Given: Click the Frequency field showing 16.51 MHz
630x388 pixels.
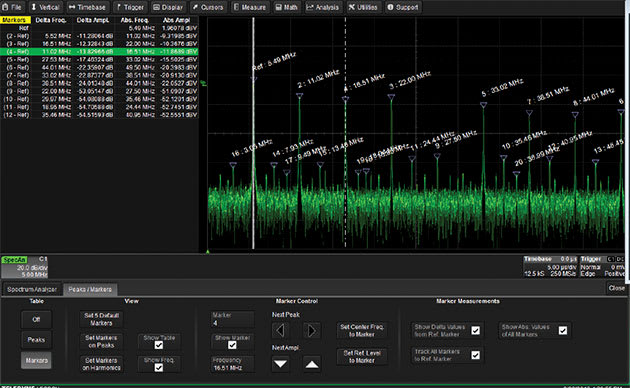Looking at the screenshot, I should 232,364.
